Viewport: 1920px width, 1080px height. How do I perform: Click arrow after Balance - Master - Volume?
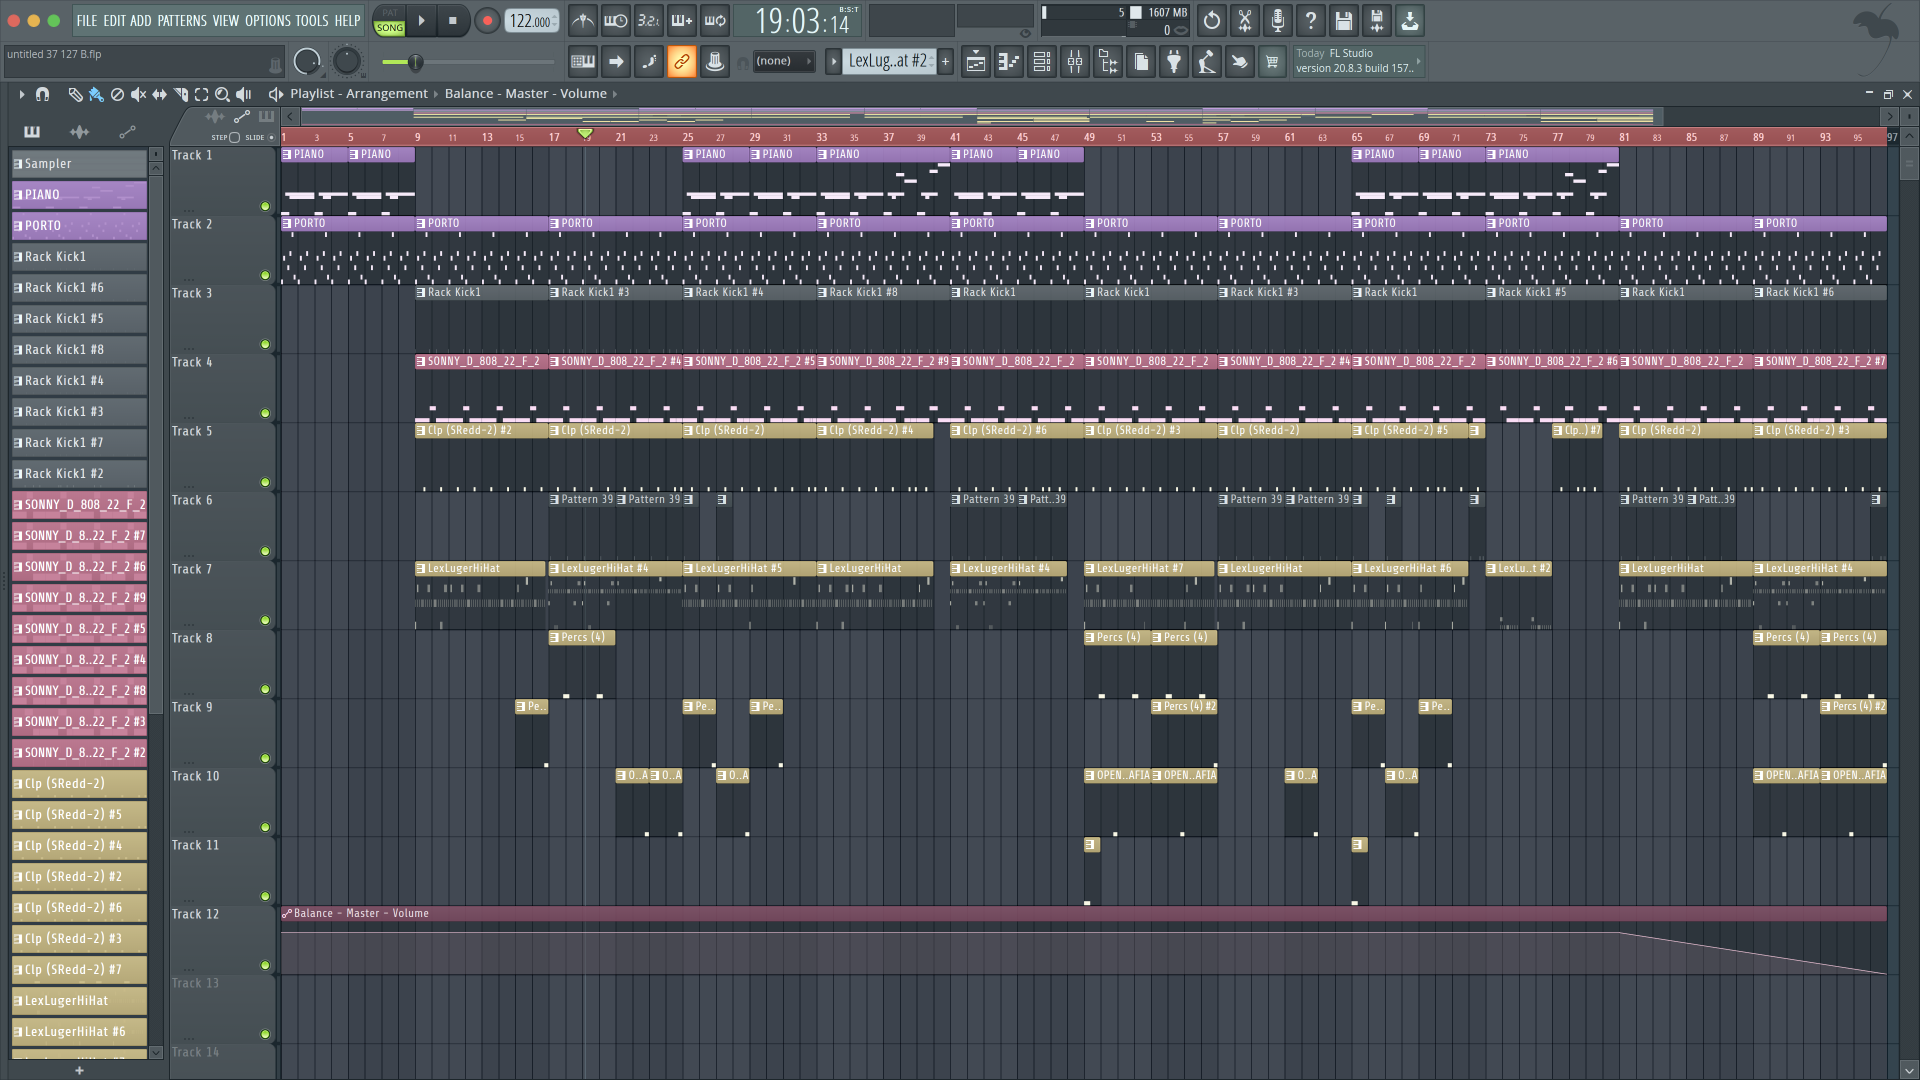click(x=615, y=94)
